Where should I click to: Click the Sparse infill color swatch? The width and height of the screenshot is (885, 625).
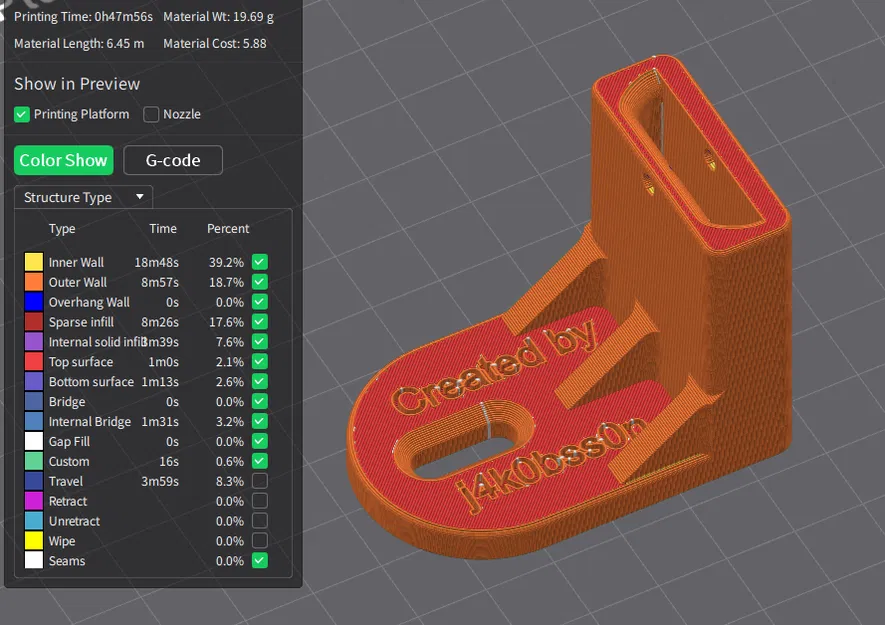pyautogui.click(x=34, y=322)
